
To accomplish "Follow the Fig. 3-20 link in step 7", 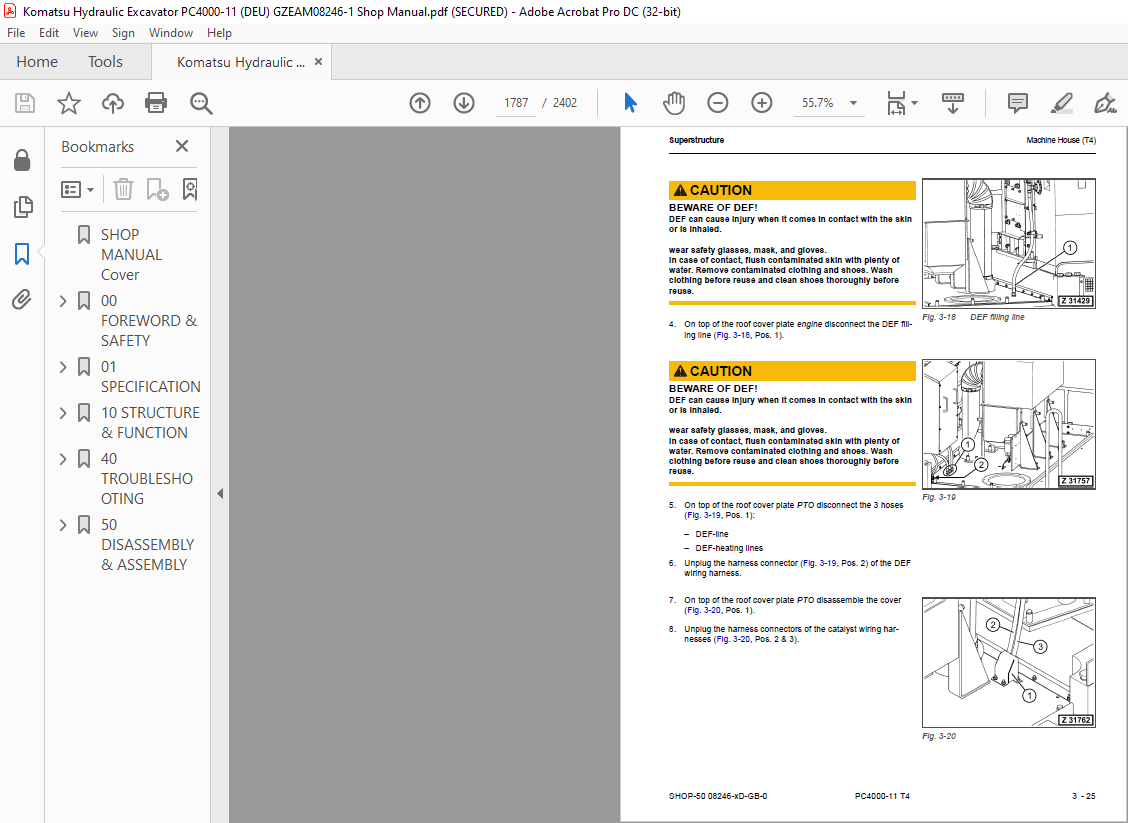I will pyautogui.click(x=704, y=610).
